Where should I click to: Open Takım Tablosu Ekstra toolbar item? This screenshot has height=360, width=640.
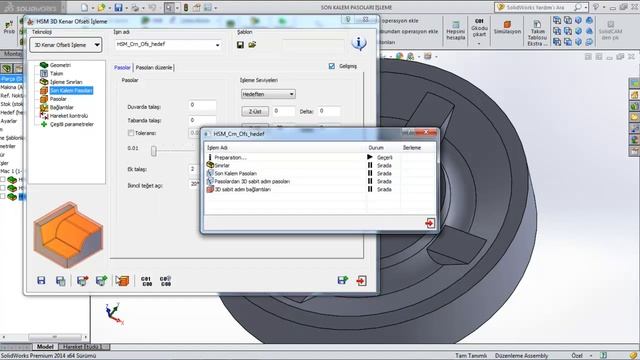tap(537, 33)
